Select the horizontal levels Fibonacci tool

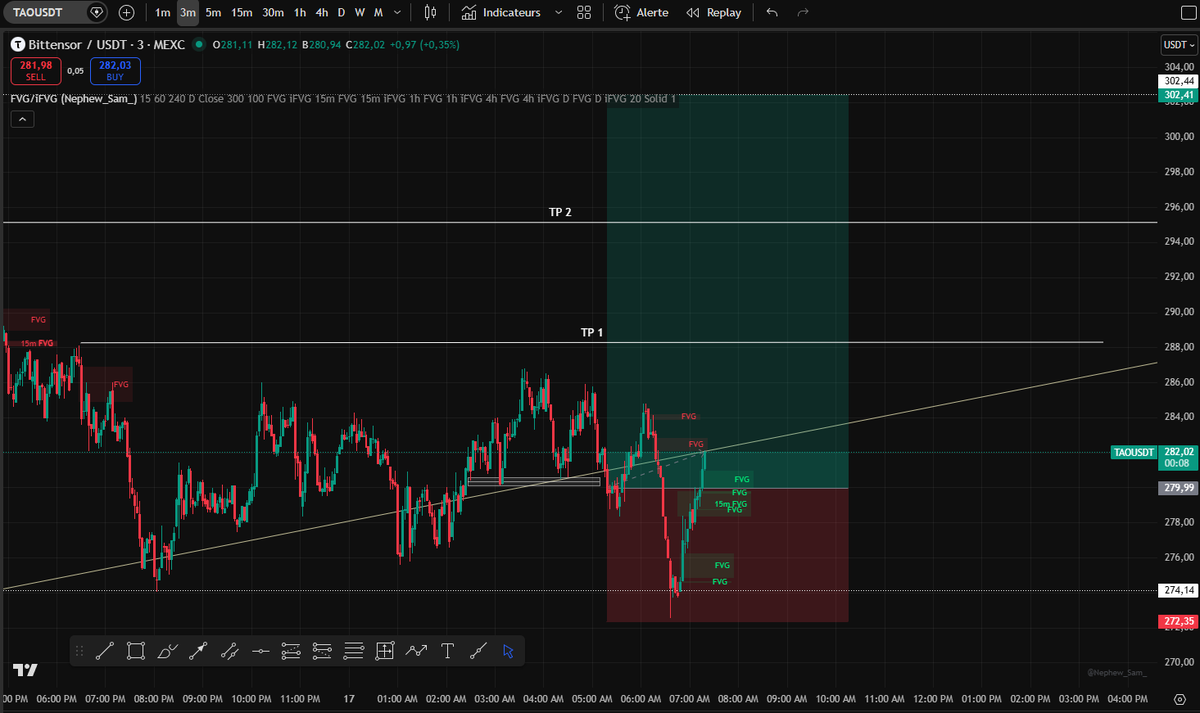point(353,651)
